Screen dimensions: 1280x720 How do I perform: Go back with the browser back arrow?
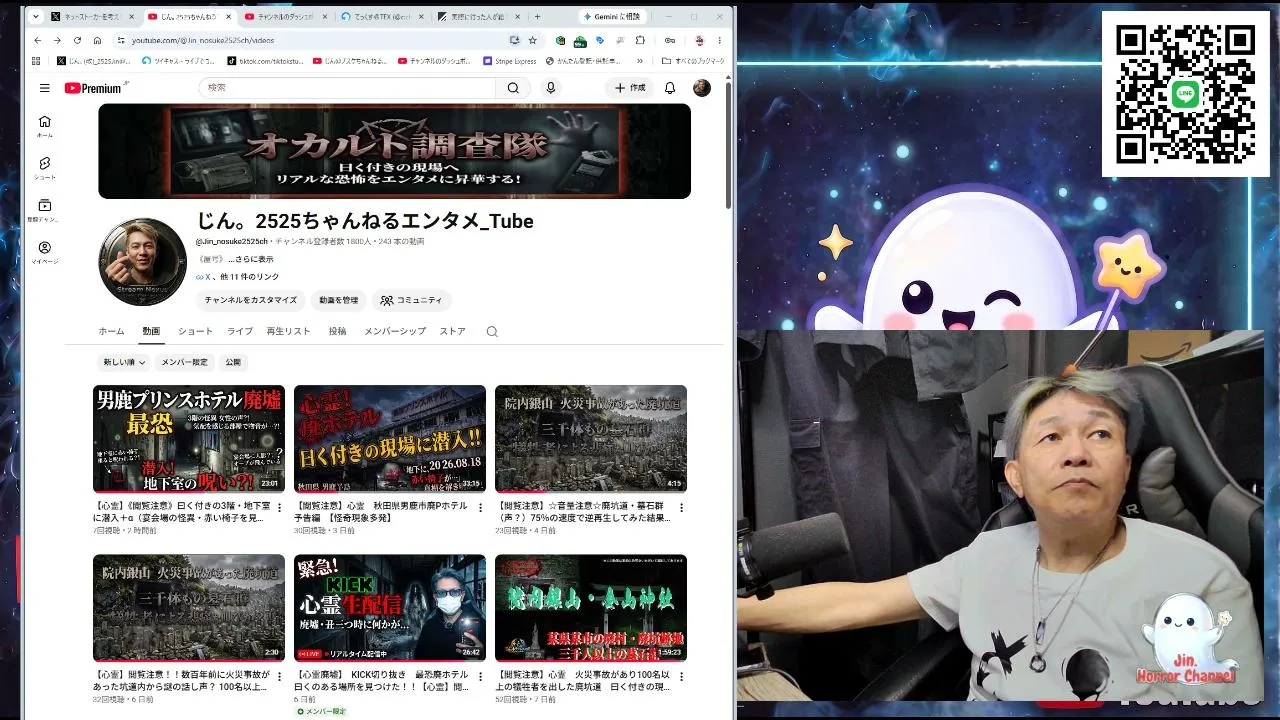38,40
